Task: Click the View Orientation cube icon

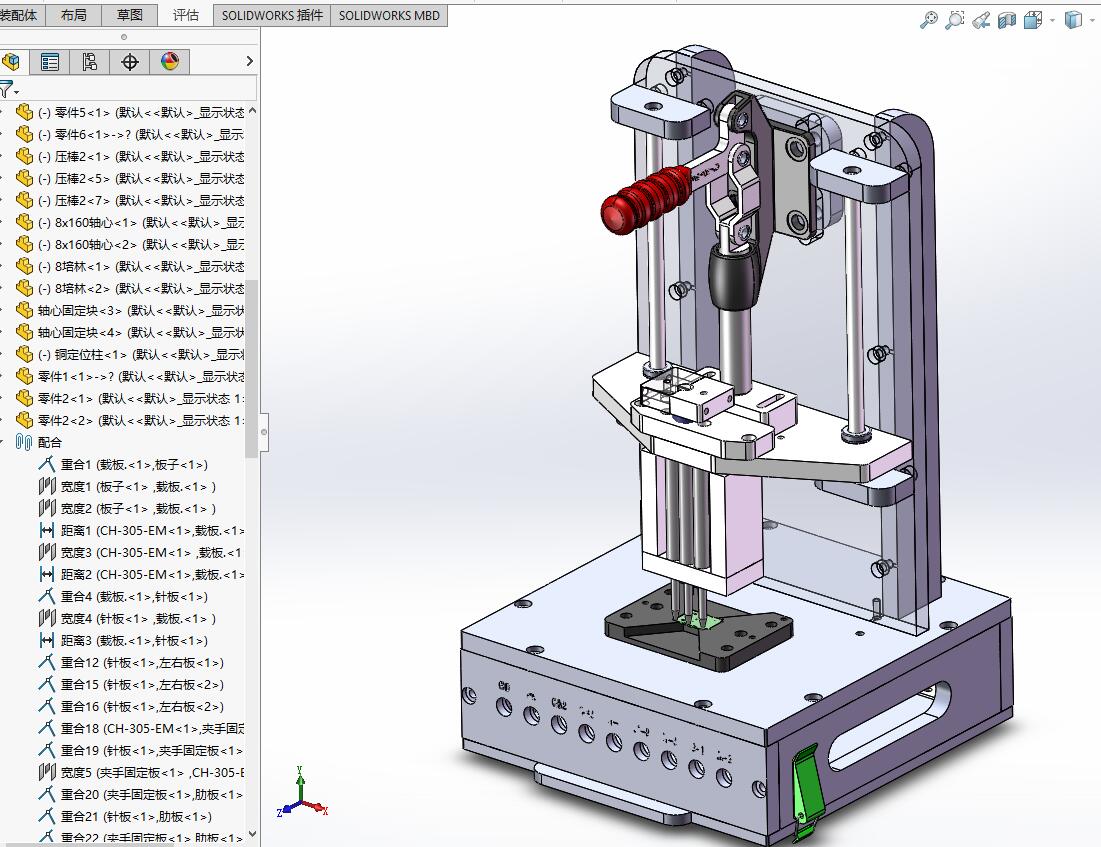Action: coord(1032,20)
